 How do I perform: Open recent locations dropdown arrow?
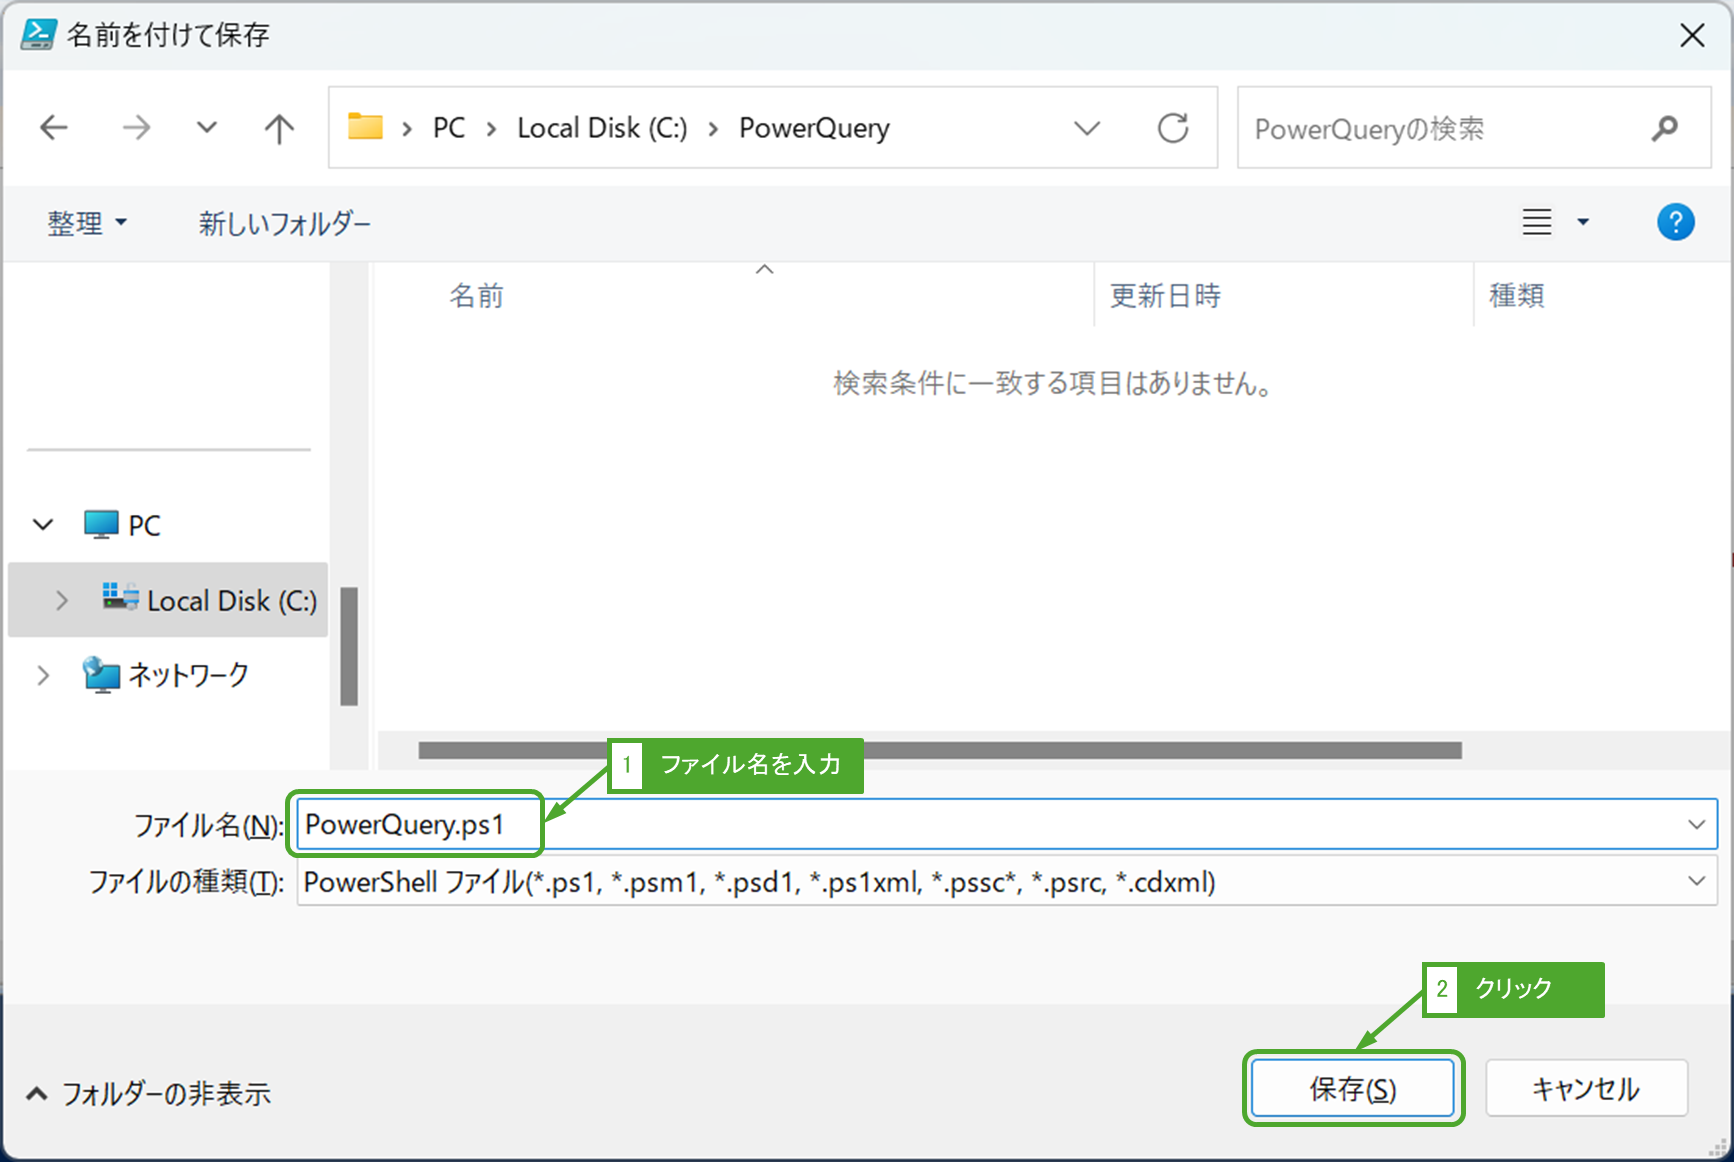click(x=207, y=127)
